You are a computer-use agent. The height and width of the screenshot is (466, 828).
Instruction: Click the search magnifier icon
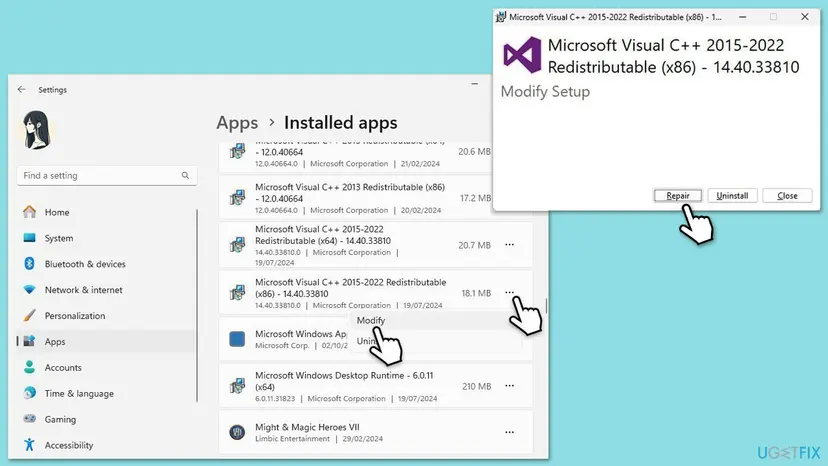coord(185,175)
